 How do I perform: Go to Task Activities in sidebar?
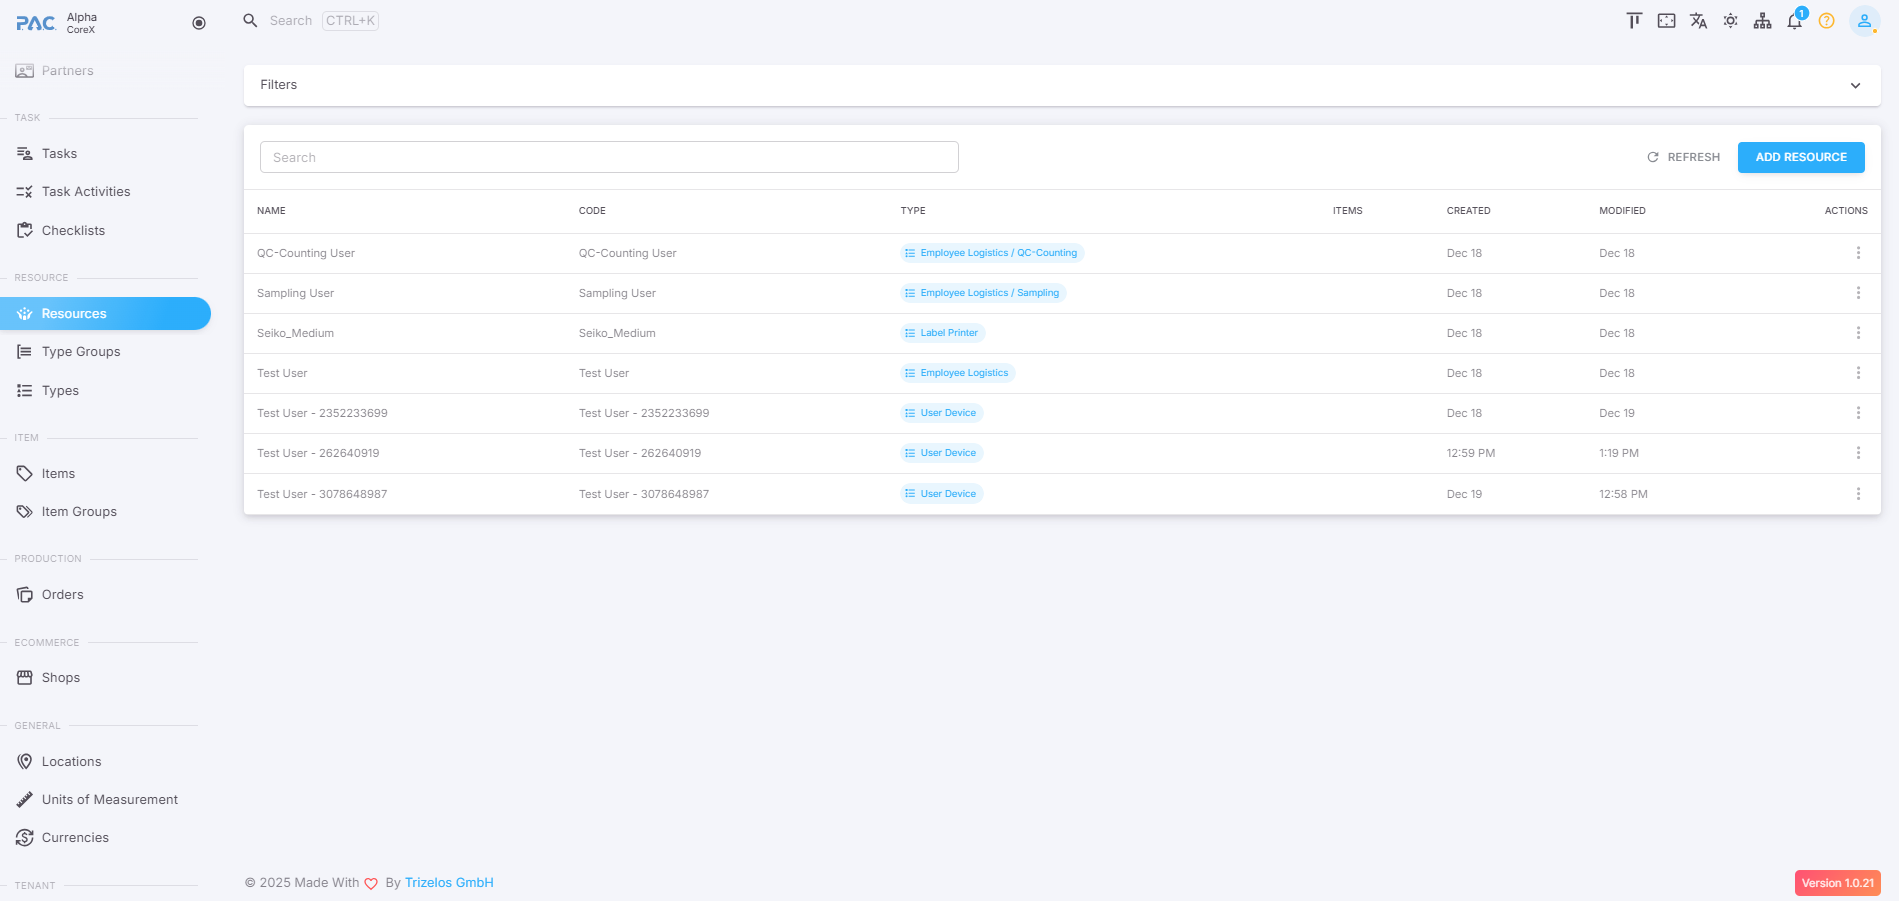coord(86,192)
